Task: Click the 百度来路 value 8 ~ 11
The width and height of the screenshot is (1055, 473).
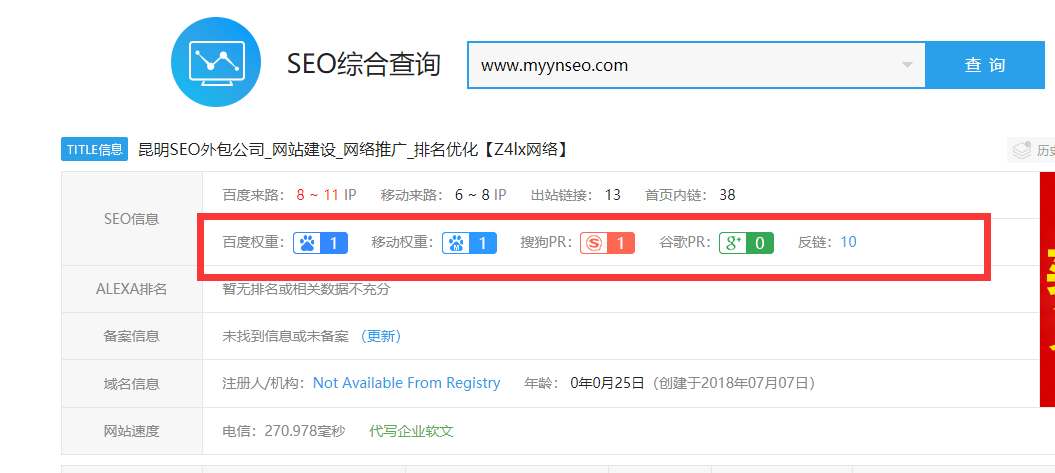Action: pos(318,196)
